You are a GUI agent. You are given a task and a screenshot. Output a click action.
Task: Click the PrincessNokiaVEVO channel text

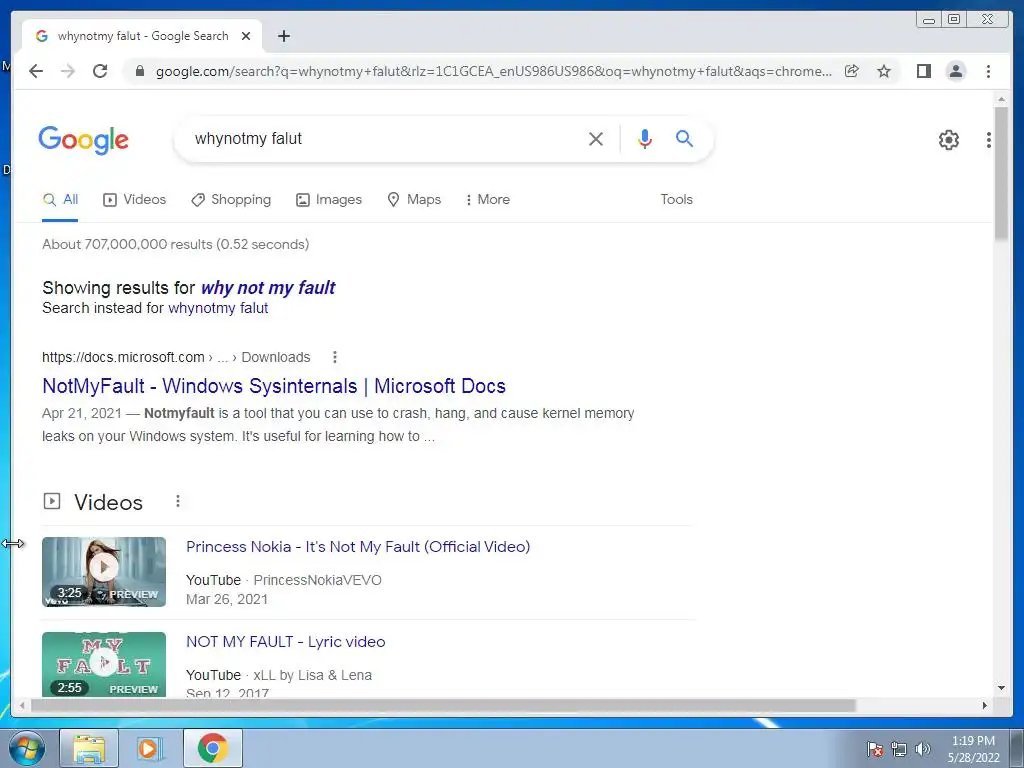click(317, 580)
